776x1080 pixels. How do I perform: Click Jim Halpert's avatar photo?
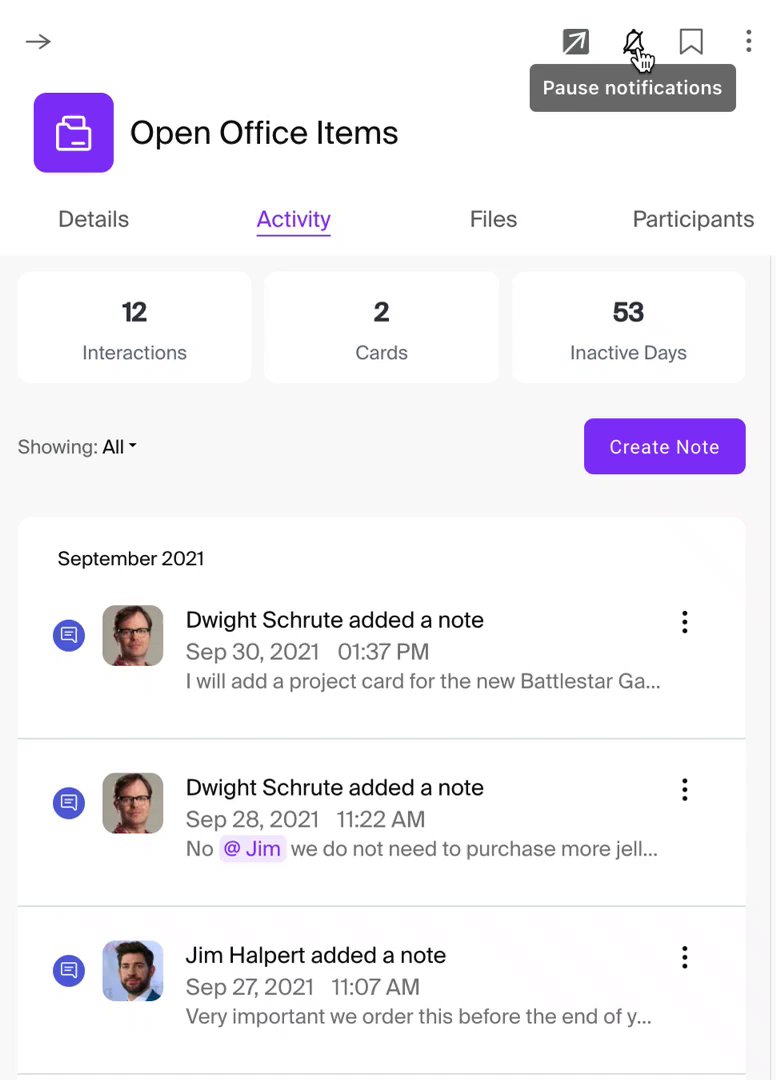point(133,971)
